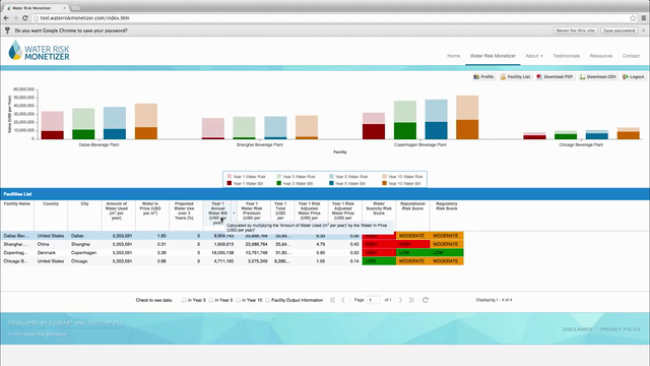650x366 pixels.
Task: Toggle Year 3 Water Bill legend swatch
Action: (x=279, y=183)
